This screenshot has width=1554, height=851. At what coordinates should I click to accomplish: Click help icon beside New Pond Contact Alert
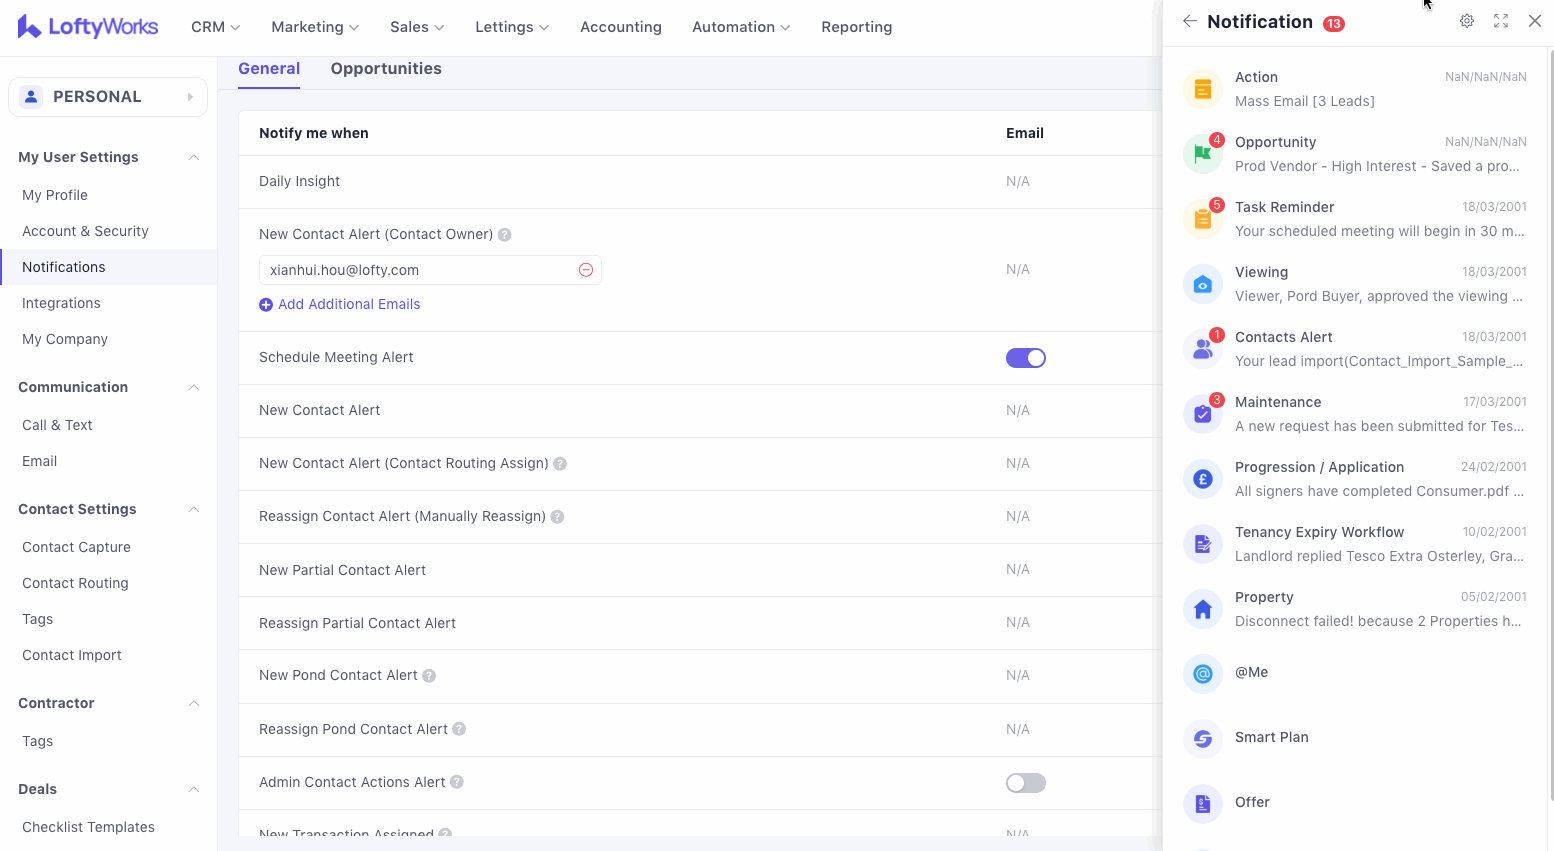(429, 676)
